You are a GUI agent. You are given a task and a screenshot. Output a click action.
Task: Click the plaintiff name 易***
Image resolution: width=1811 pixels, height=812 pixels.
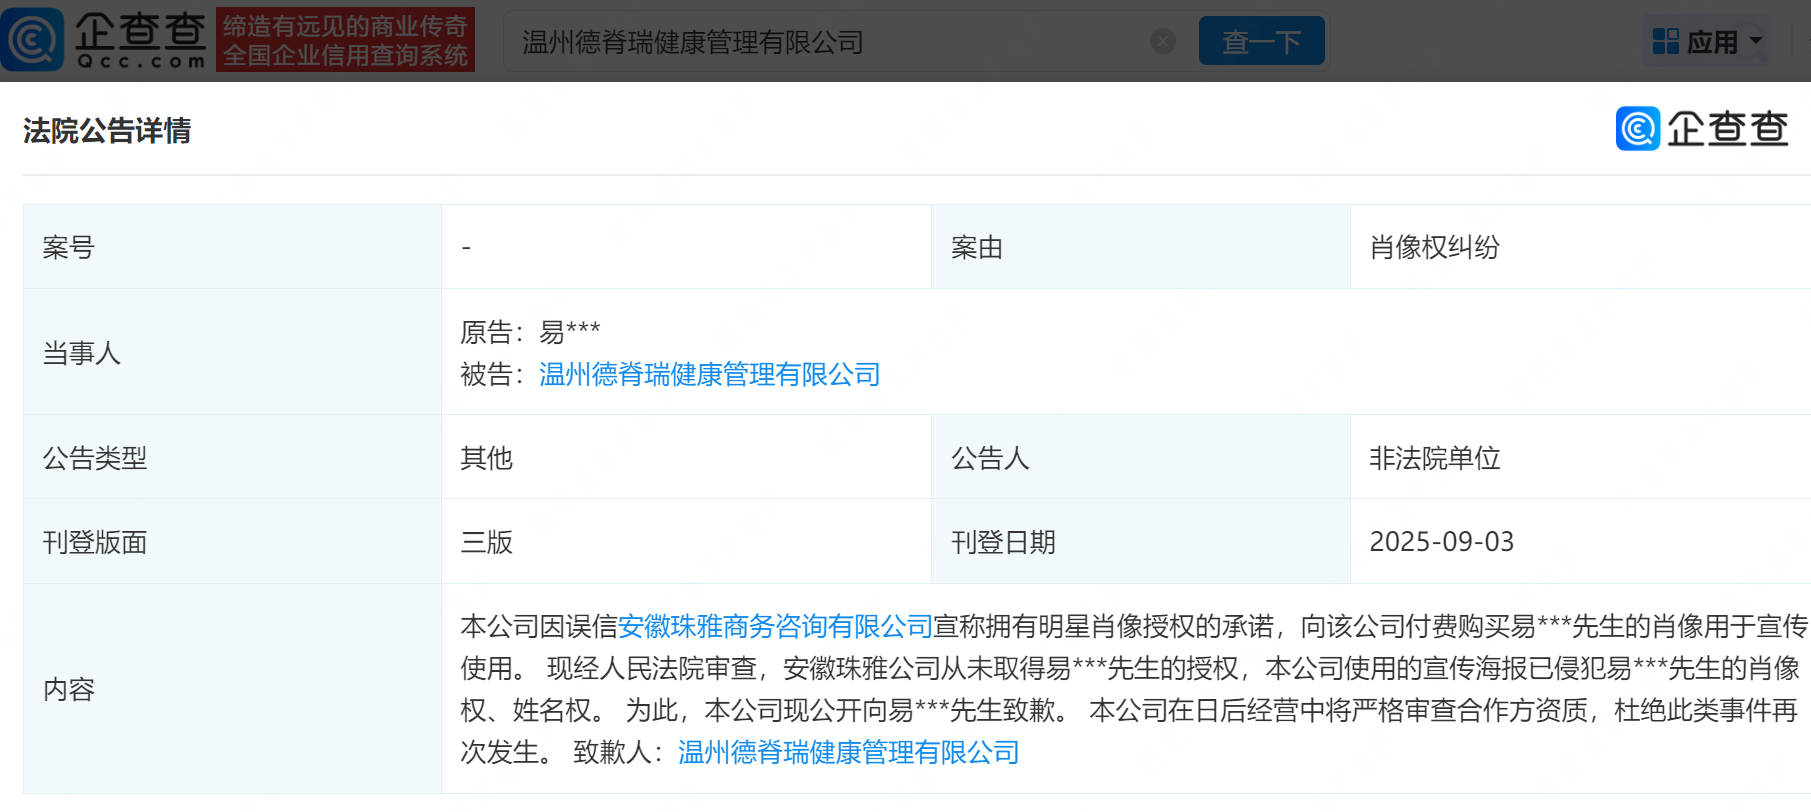tap(569, 332)
